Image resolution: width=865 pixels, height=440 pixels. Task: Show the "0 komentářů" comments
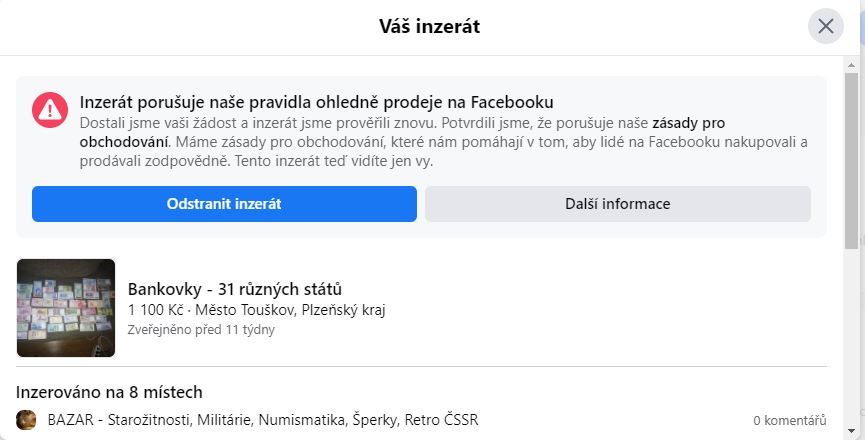pos(790,421)
